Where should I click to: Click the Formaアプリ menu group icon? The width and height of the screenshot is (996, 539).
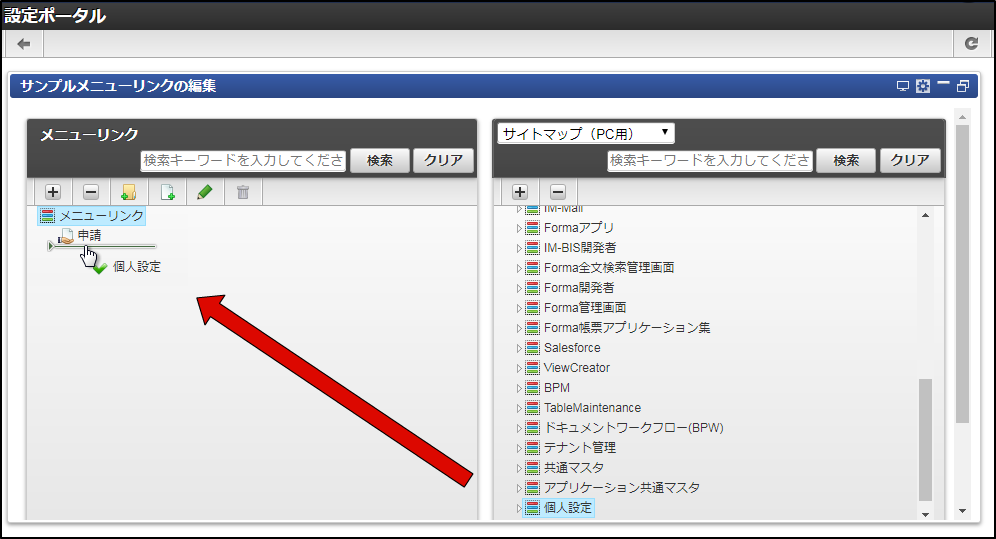click(x=532, y=228)
